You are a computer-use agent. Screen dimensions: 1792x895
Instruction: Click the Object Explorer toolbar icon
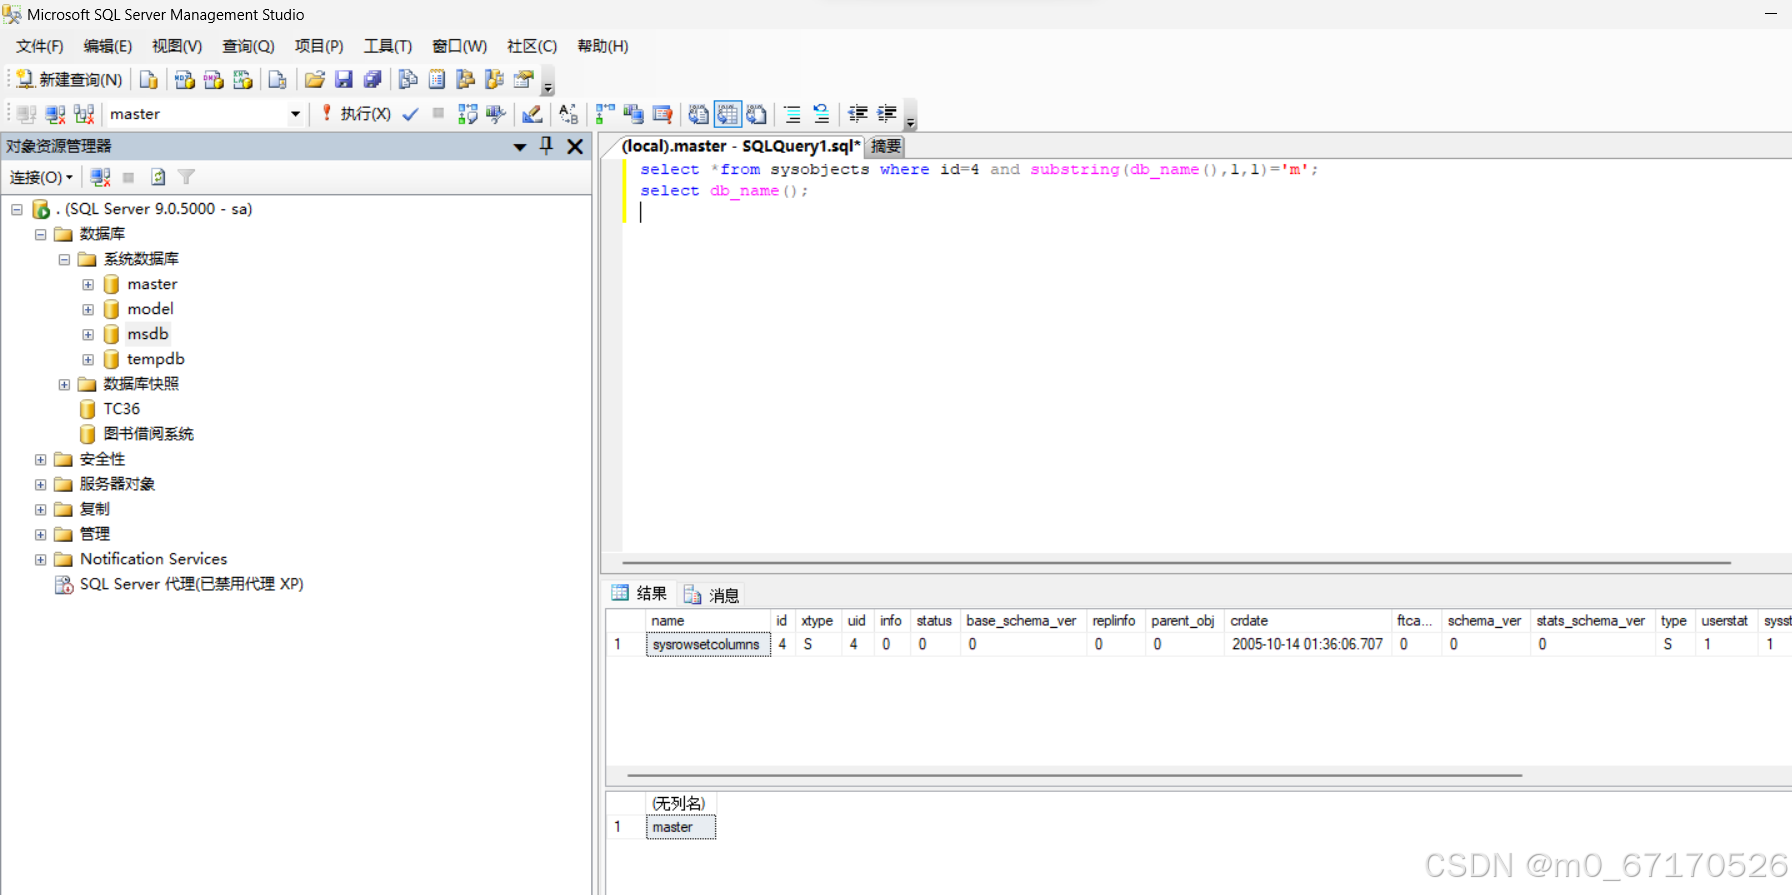[x=465, y=80]
